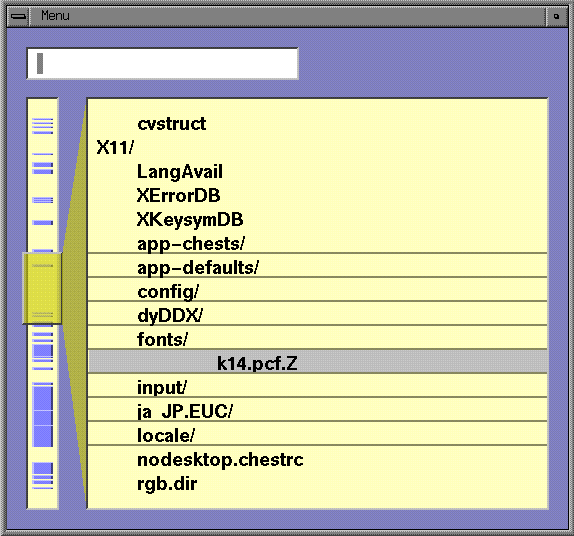Image resolution: width=574 pixels, height=536 pixels.
Task: Click the small title bar button beside Menu
Action: tap(556, 16)
